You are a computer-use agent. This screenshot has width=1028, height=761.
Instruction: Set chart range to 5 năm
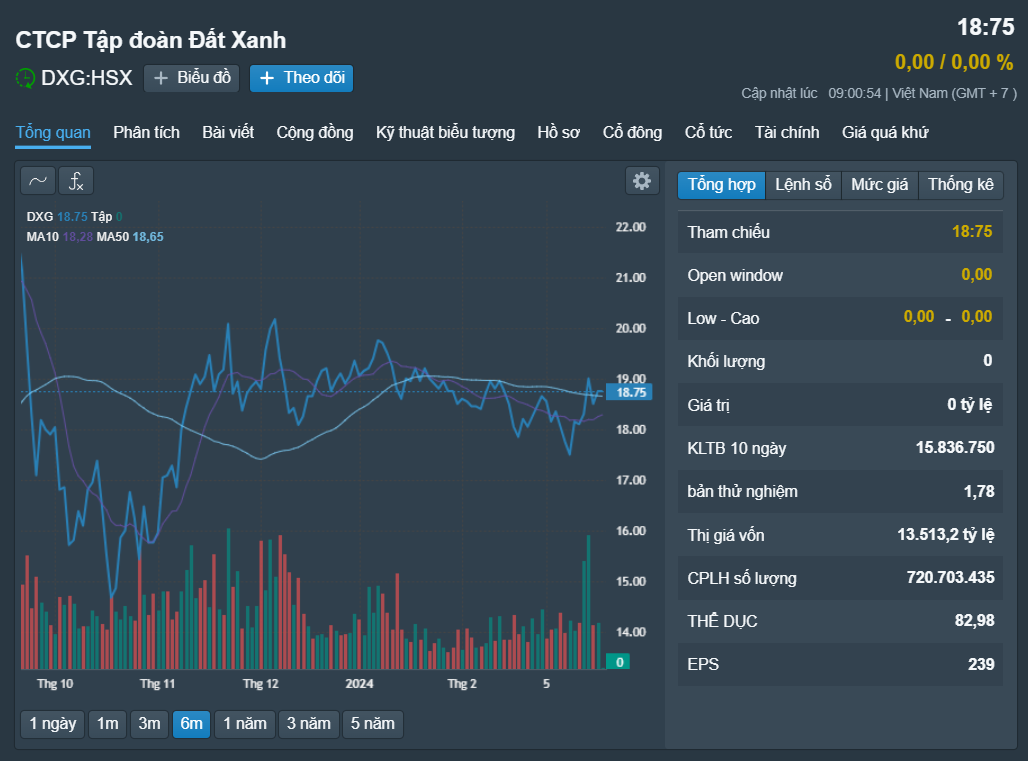click(x=372, y=724)
